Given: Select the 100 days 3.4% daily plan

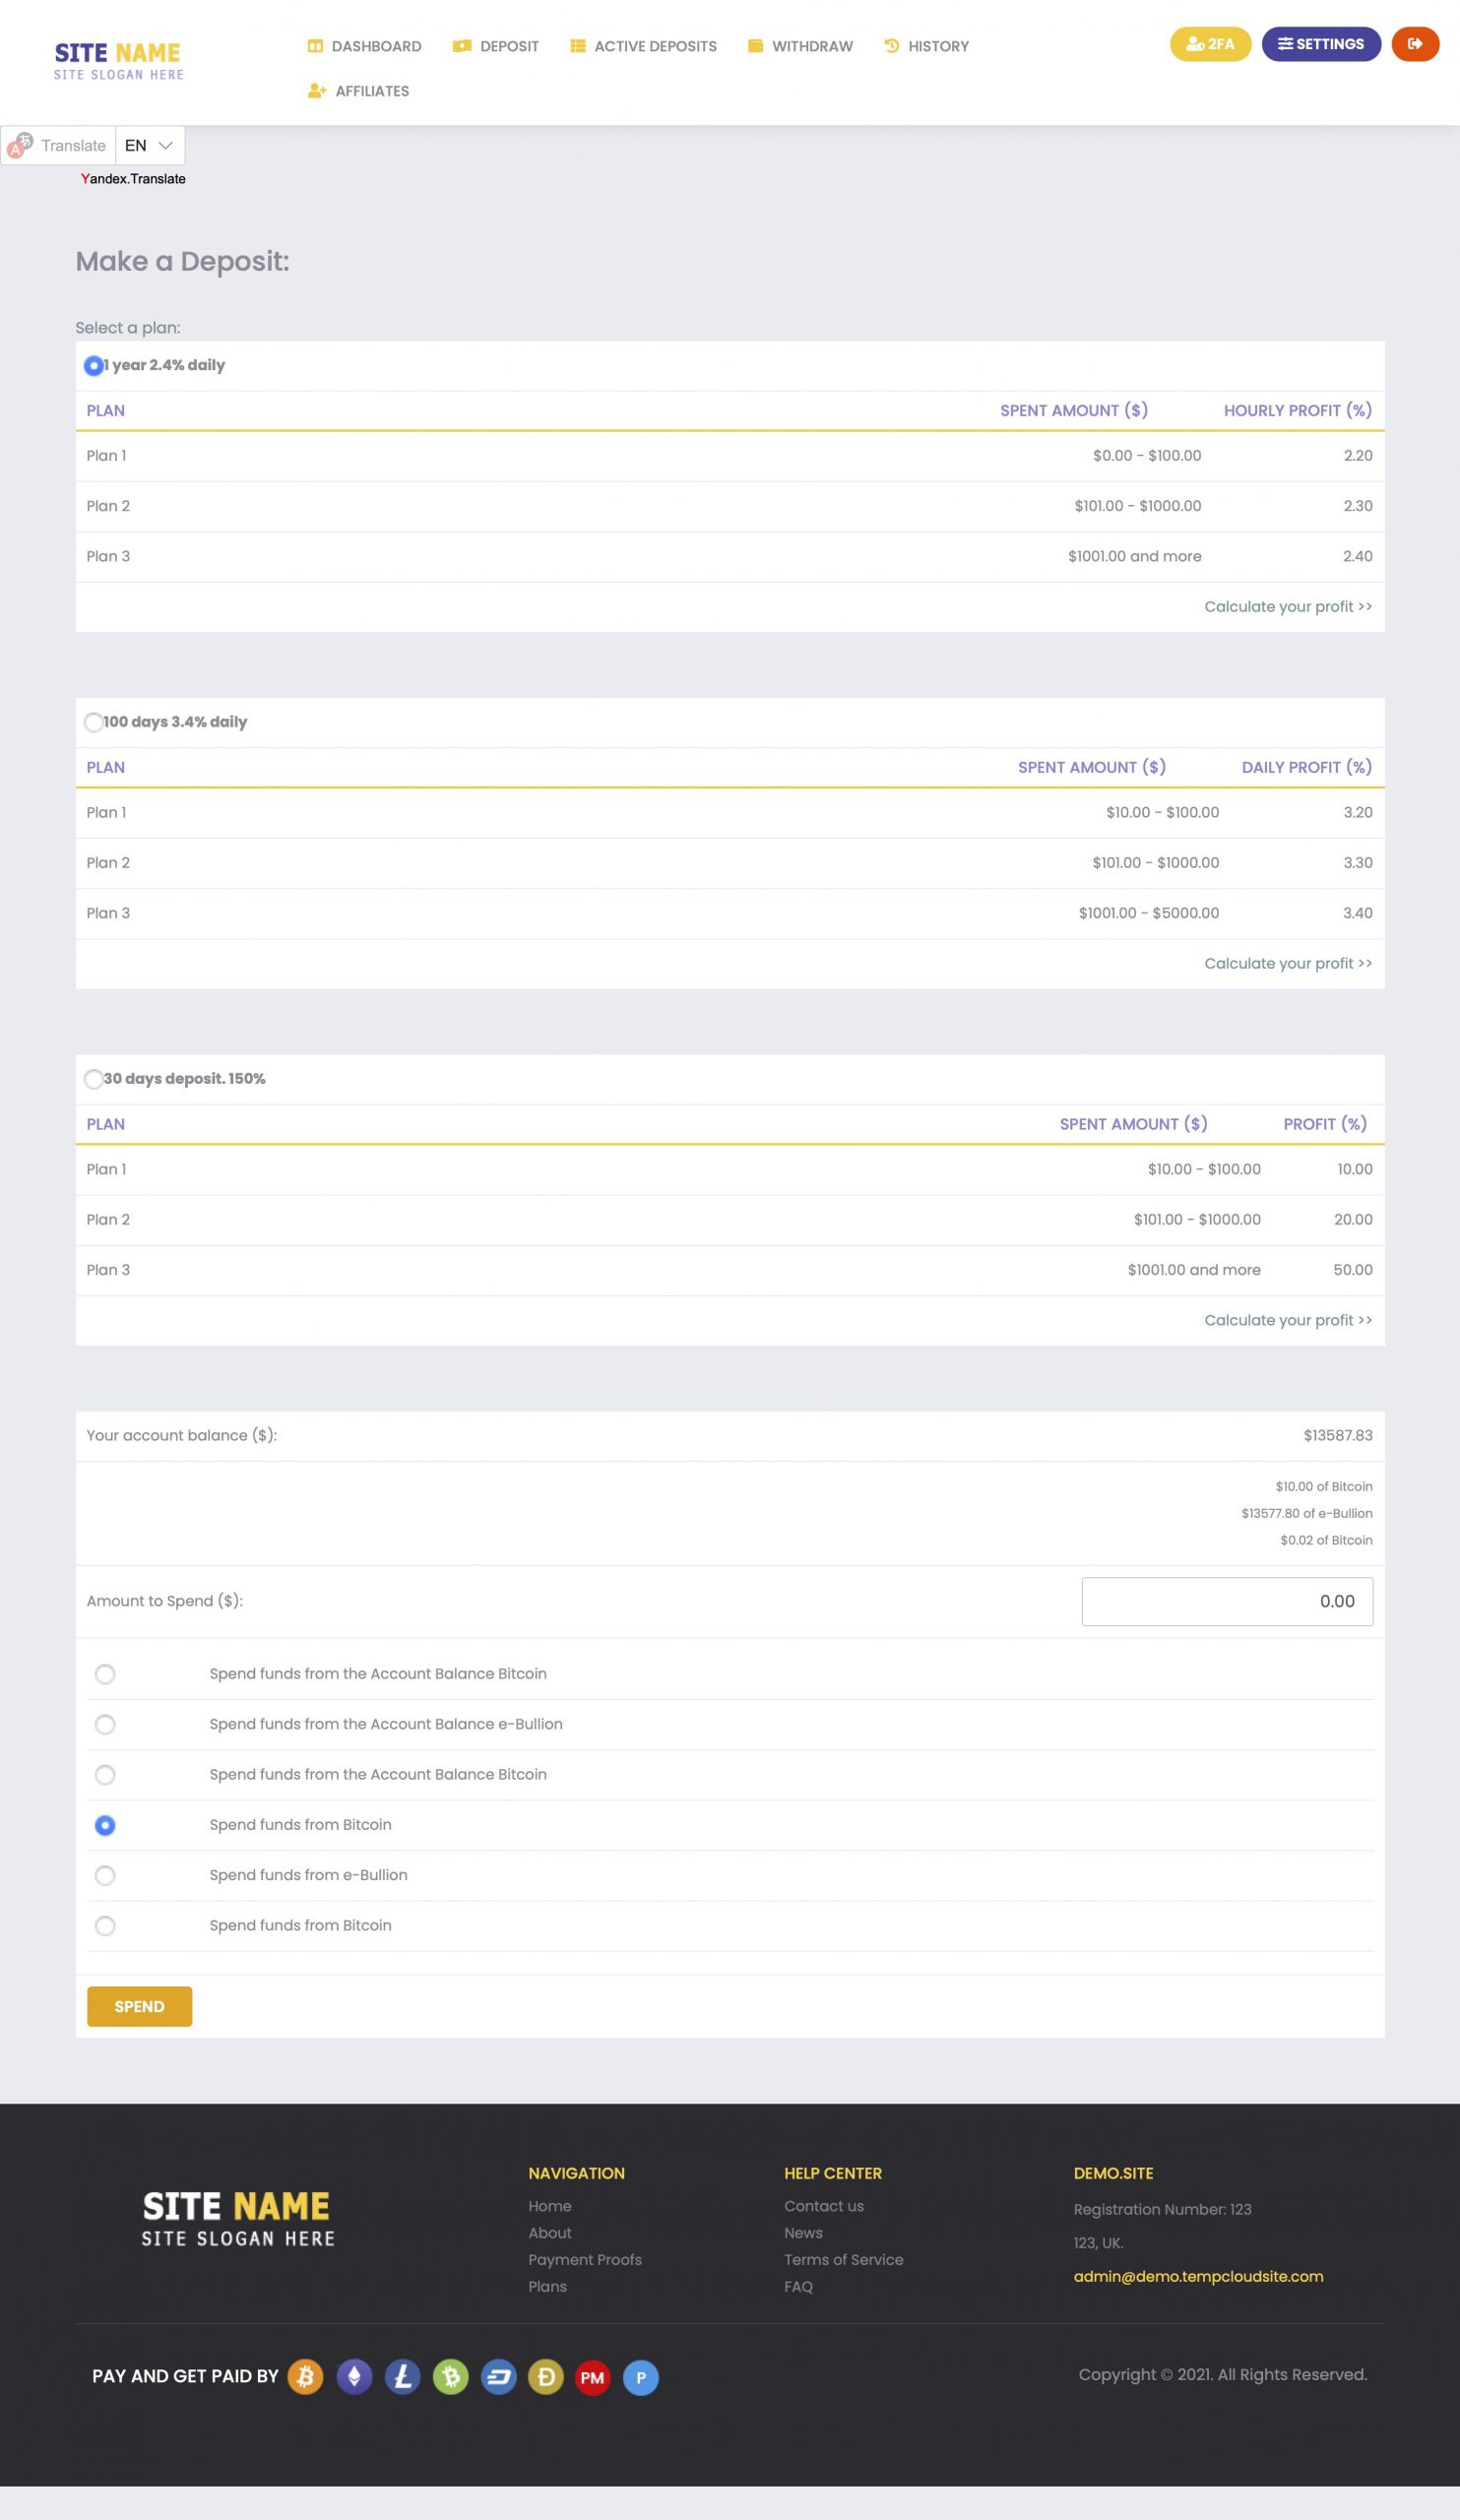Looking at the screenshot, I should coord(94,722).
